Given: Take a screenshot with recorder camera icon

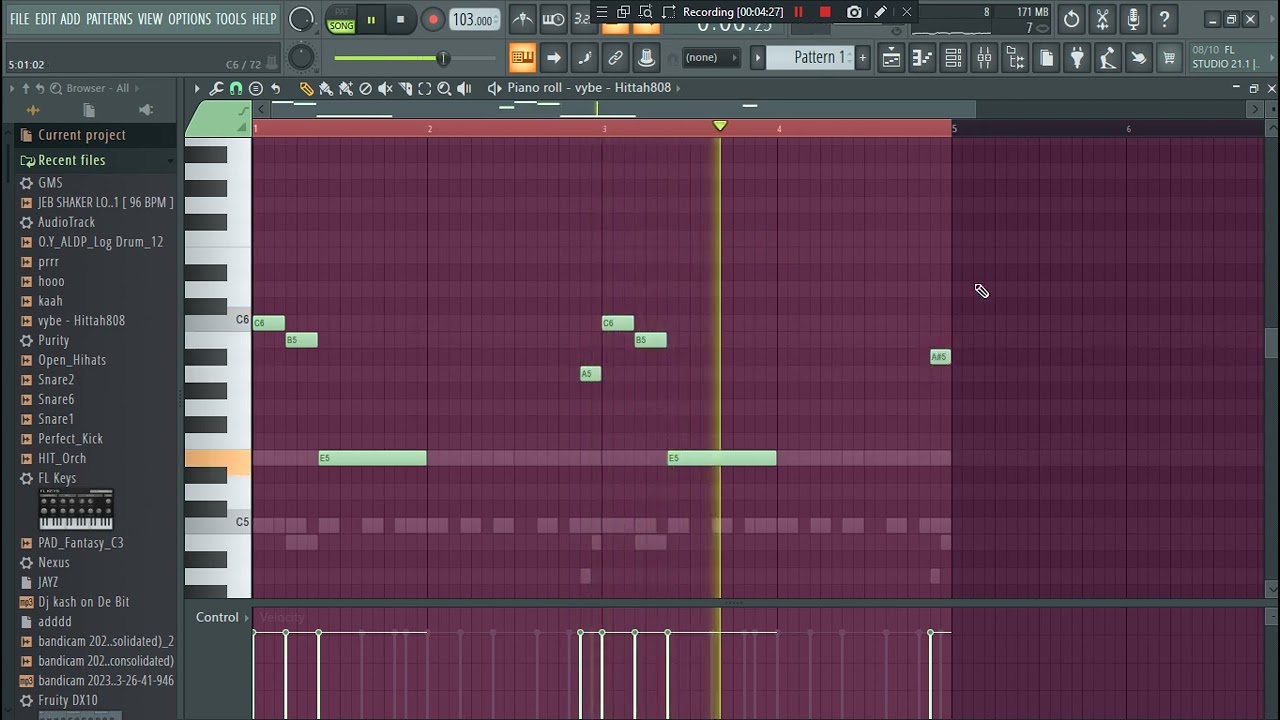Looking at the screenshot, I should click(854, 12).
